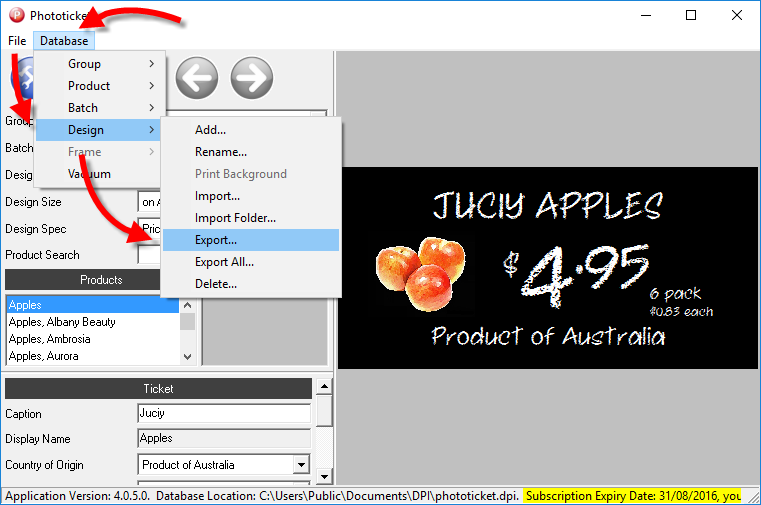Choose Add... from the Design submenu
This screenshot has height=505, width=761.
click(210, 130)
